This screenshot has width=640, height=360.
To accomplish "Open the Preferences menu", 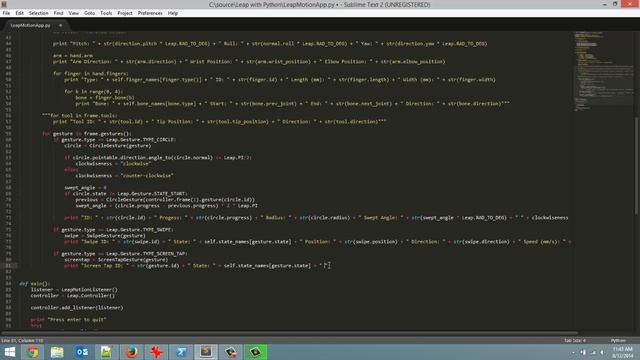I will point(150,13).
